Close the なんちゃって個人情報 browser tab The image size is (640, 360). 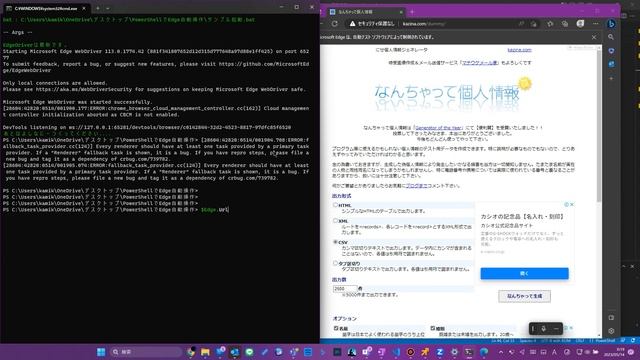[400, 12]
